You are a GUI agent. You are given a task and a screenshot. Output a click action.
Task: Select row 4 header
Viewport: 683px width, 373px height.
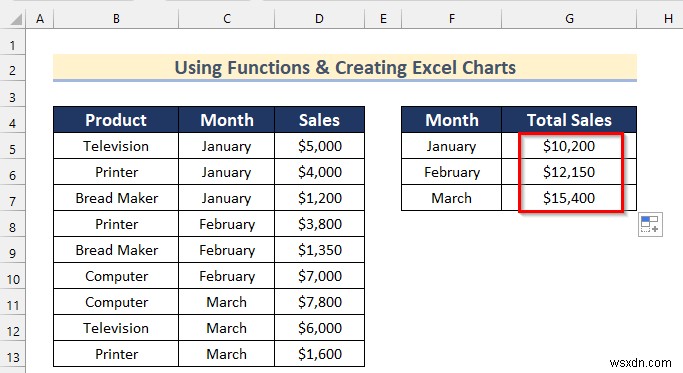tap(13, 120)
